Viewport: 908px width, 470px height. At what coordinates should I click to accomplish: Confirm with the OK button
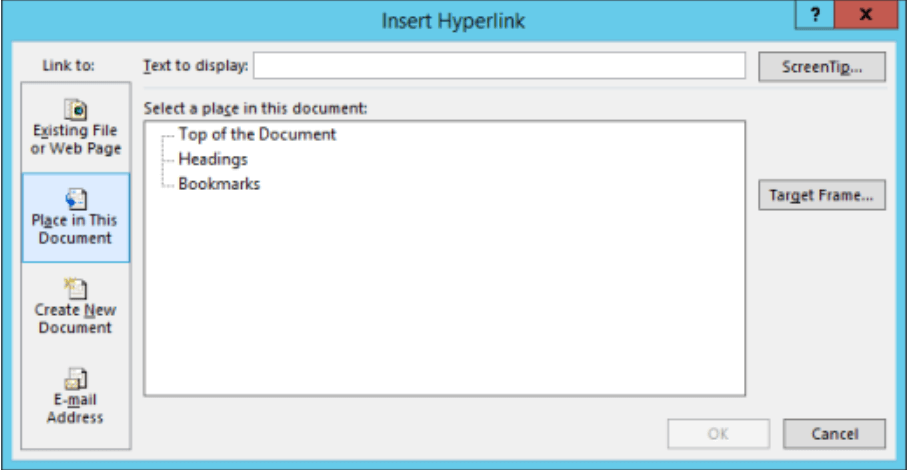click(718, 434)
